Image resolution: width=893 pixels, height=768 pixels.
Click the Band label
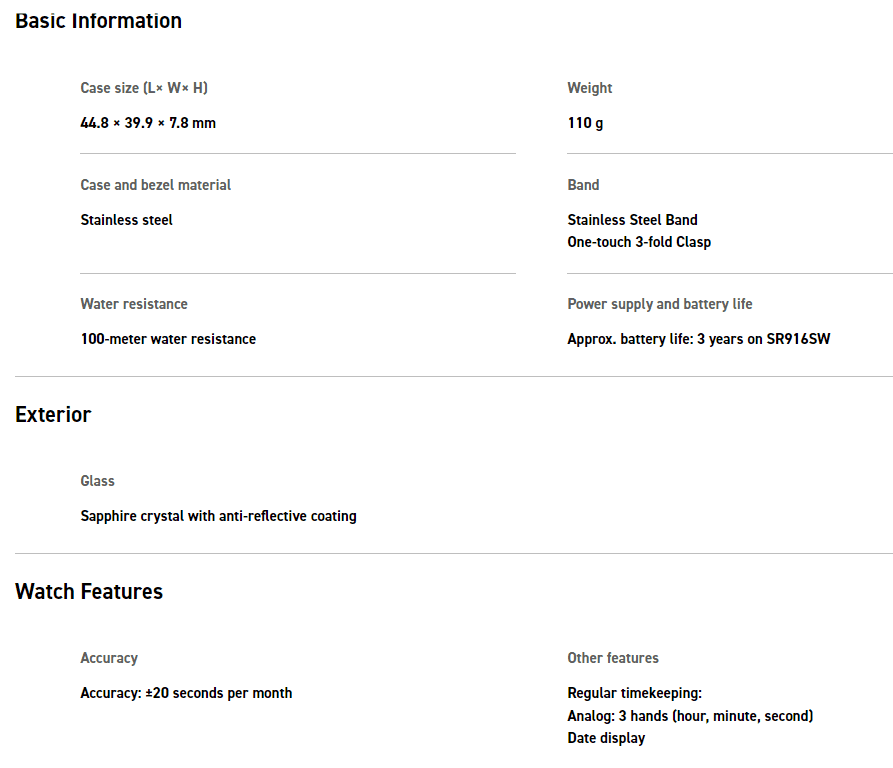tap(583, 185)
